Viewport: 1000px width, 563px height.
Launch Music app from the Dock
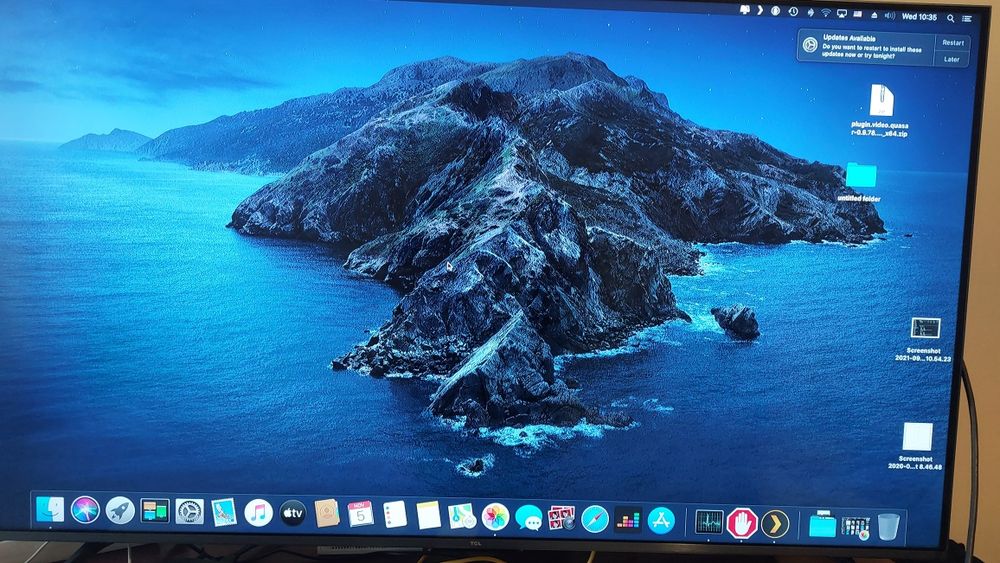[258, 513]
